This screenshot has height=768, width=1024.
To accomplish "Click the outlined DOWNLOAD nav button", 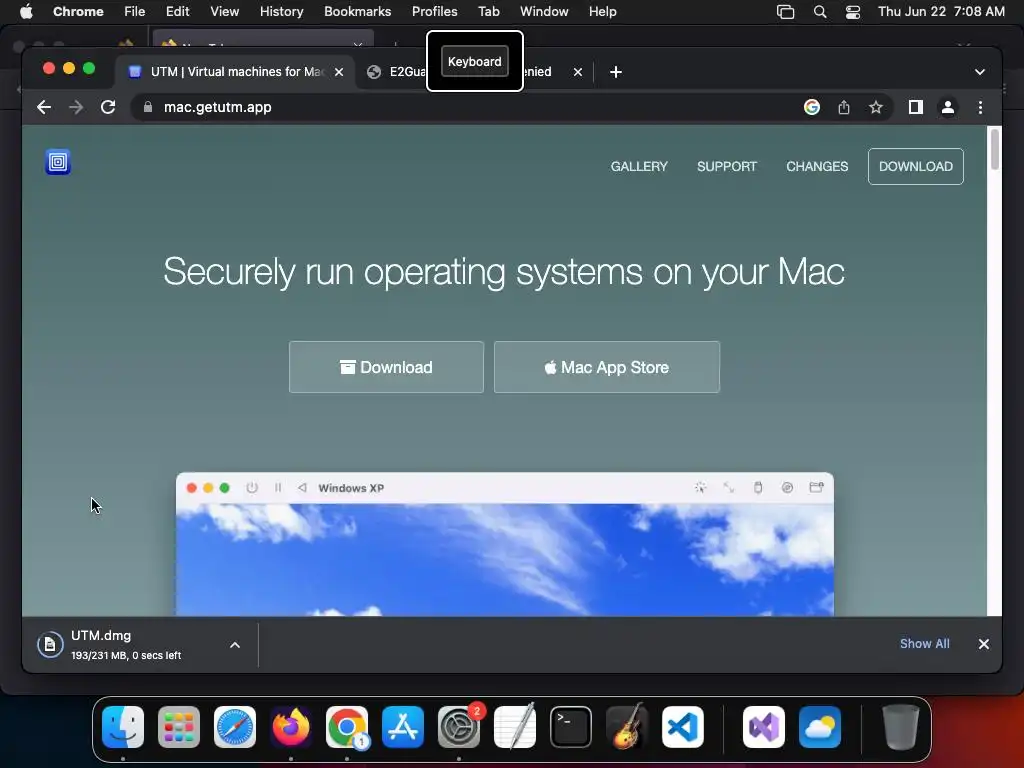I will pos(916,167).
